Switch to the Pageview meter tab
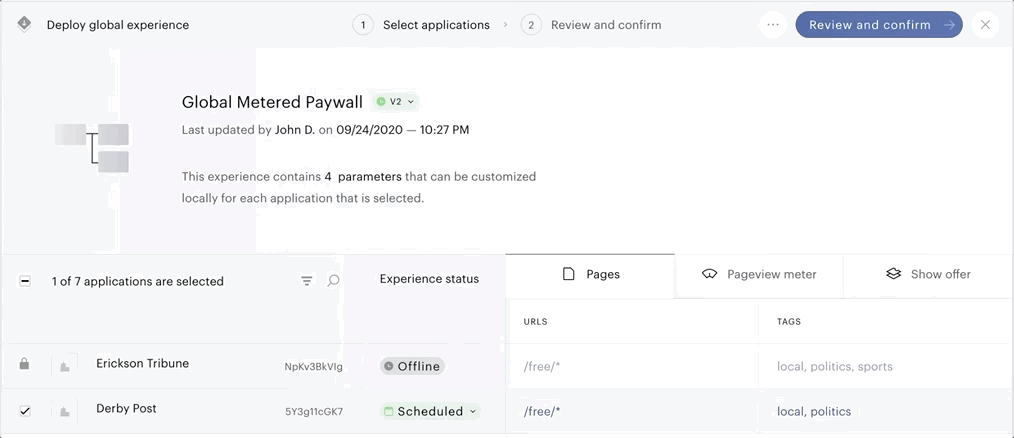Viewport: 1014px width, 438px height. click(759, 274)
